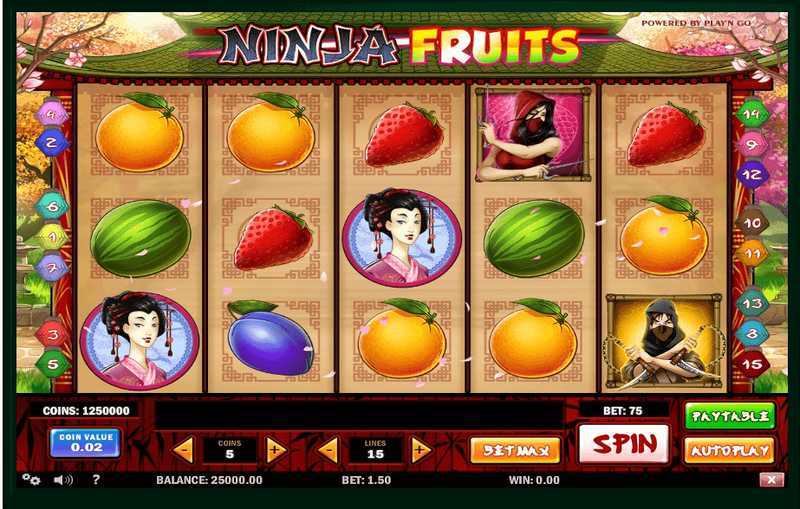Close the game with the X button
The width and height of the screenshot is (800, 509).
(x=771, y=479)
